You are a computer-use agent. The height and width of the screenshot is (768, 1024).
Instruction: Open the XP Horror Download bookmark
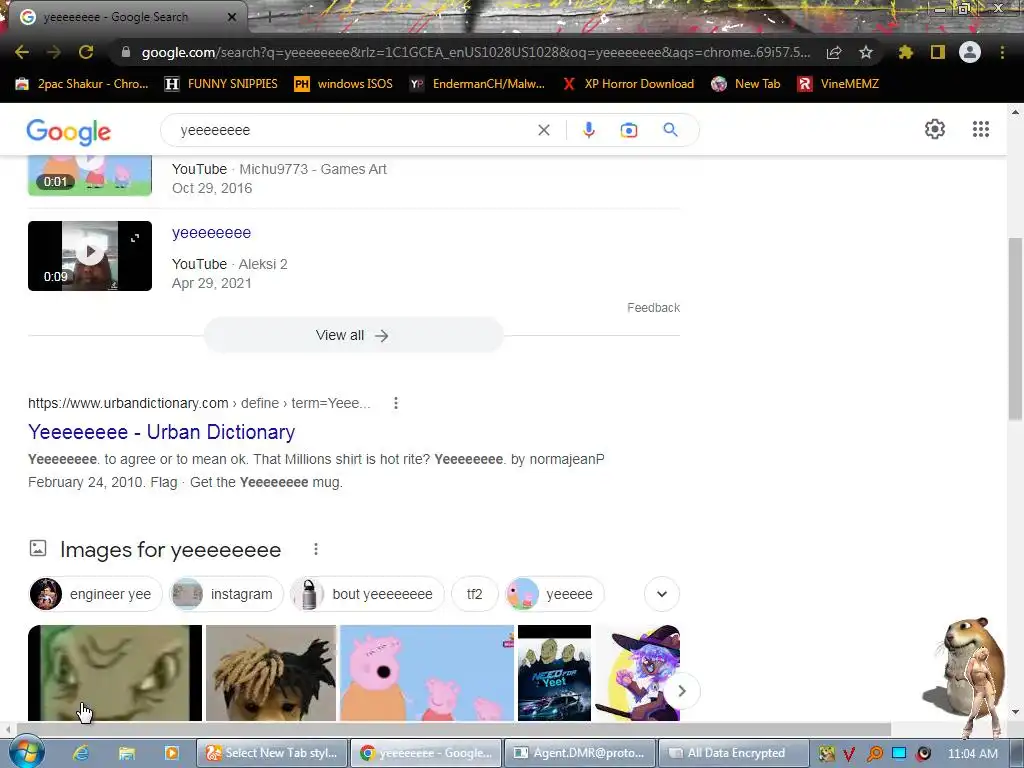coord(628,84)
